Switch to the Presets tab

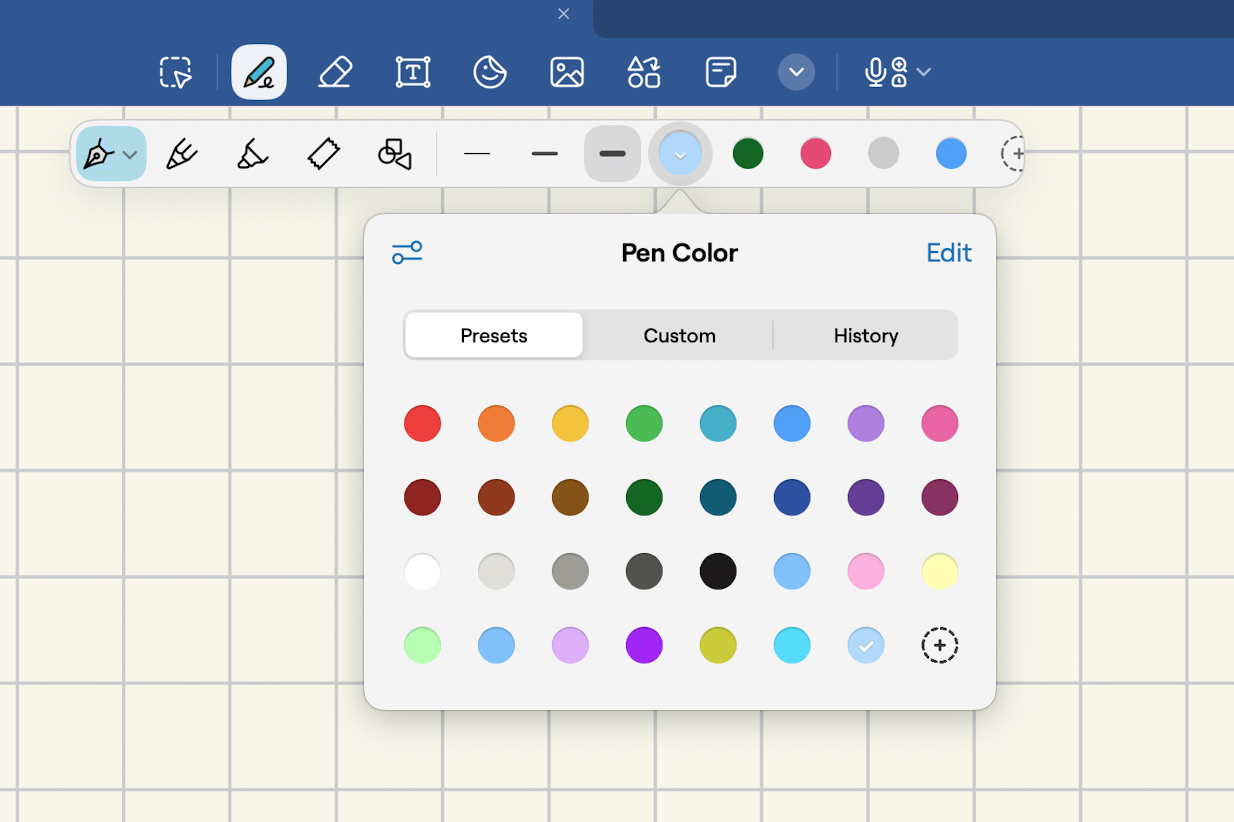(x=494, y=335)
